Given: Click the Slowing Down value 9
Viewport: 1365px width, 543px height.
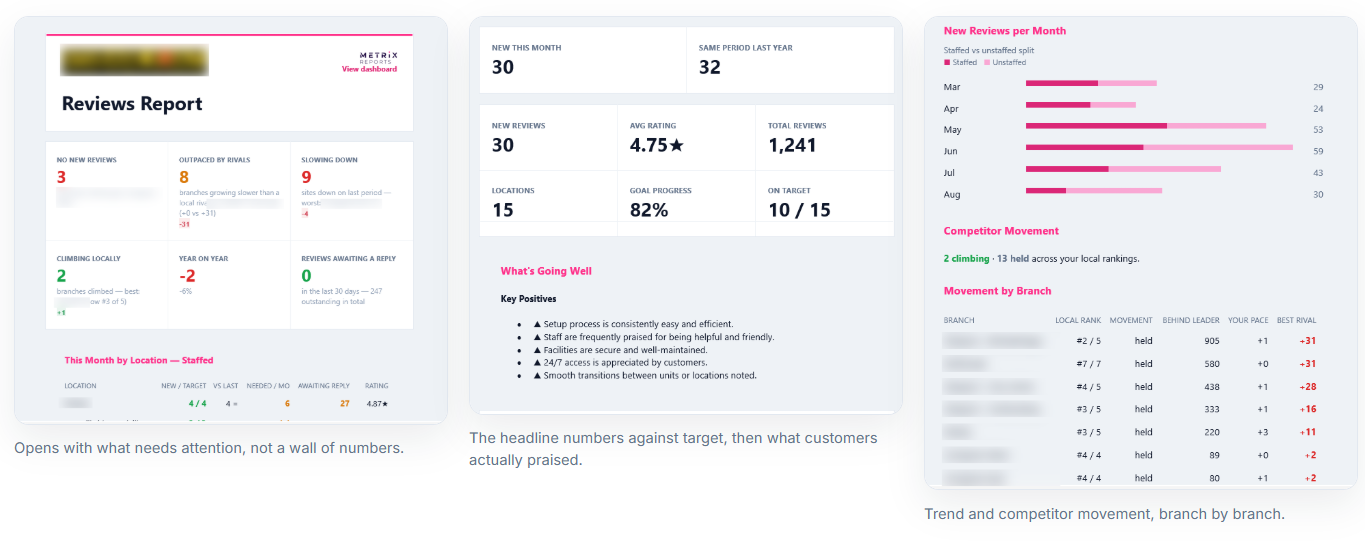Looking at the screenshot, I should point(306,177).
